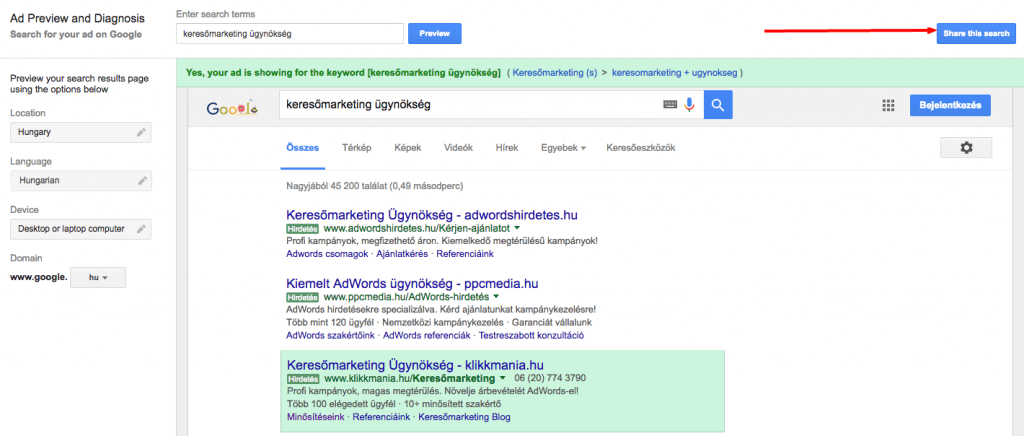The width and height of the screenshot is (1024, 436).
Task: Click the voice search microphone icon
Action: click(x=689, y=104)
